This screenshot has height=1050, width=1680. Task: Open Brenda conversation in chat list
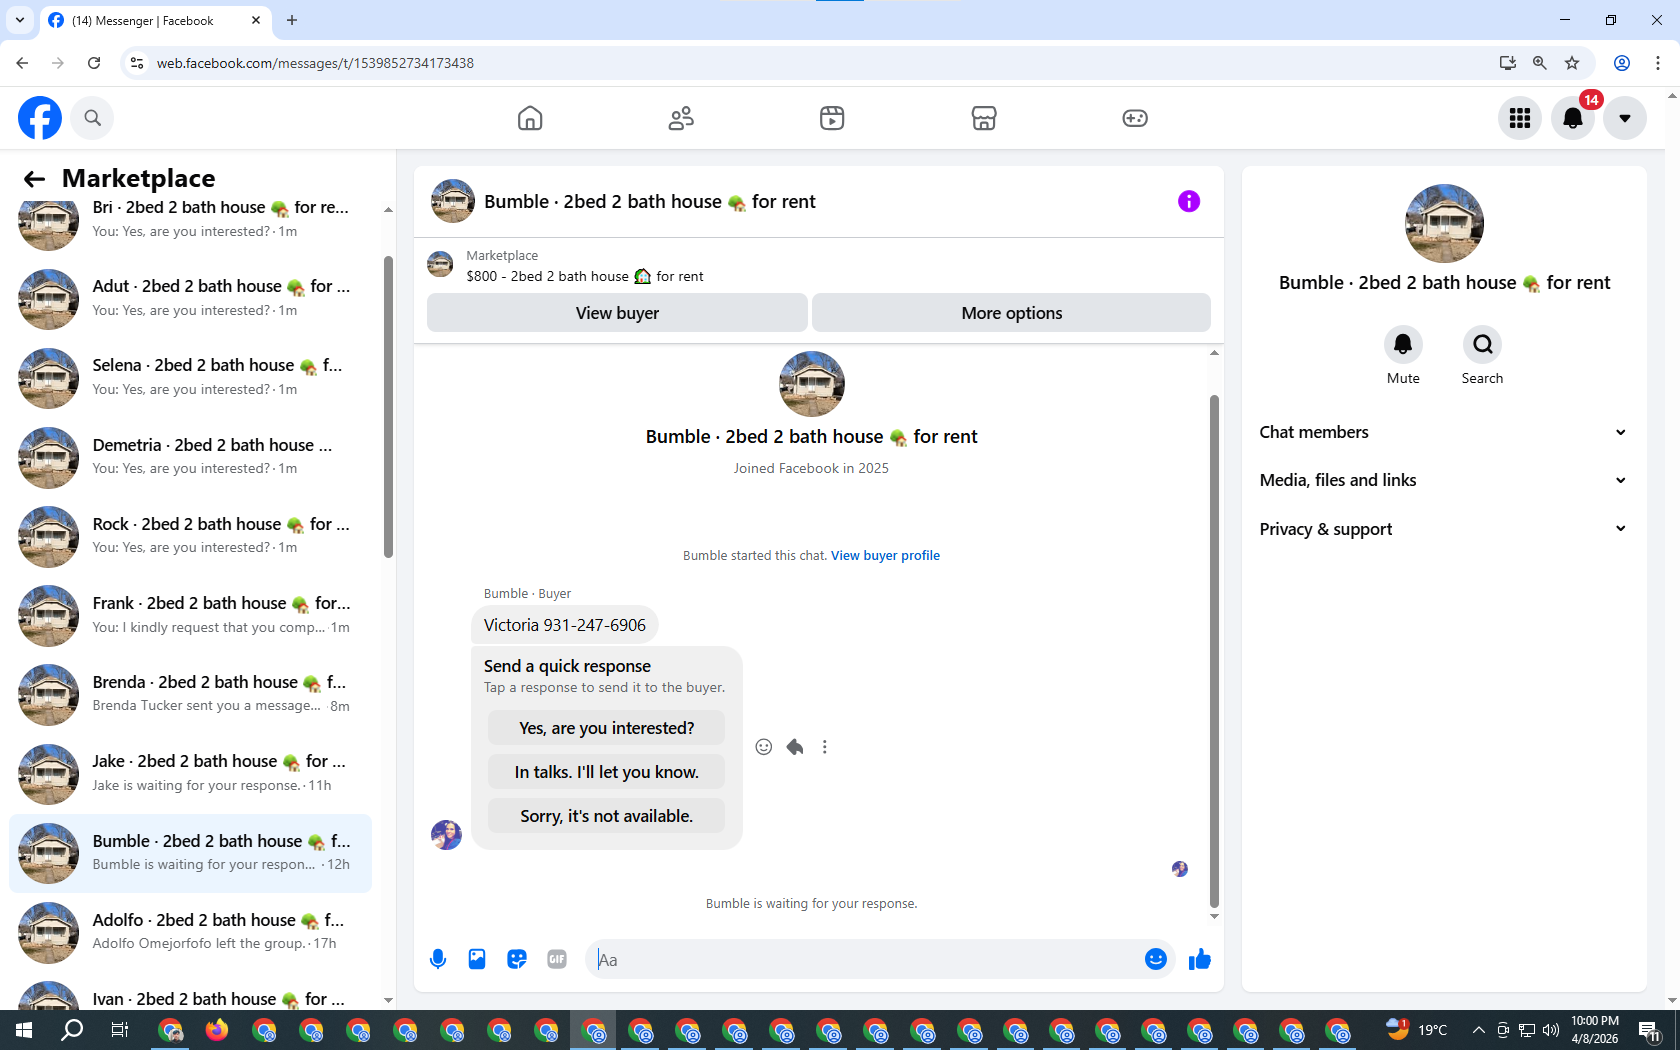(190, 694)
